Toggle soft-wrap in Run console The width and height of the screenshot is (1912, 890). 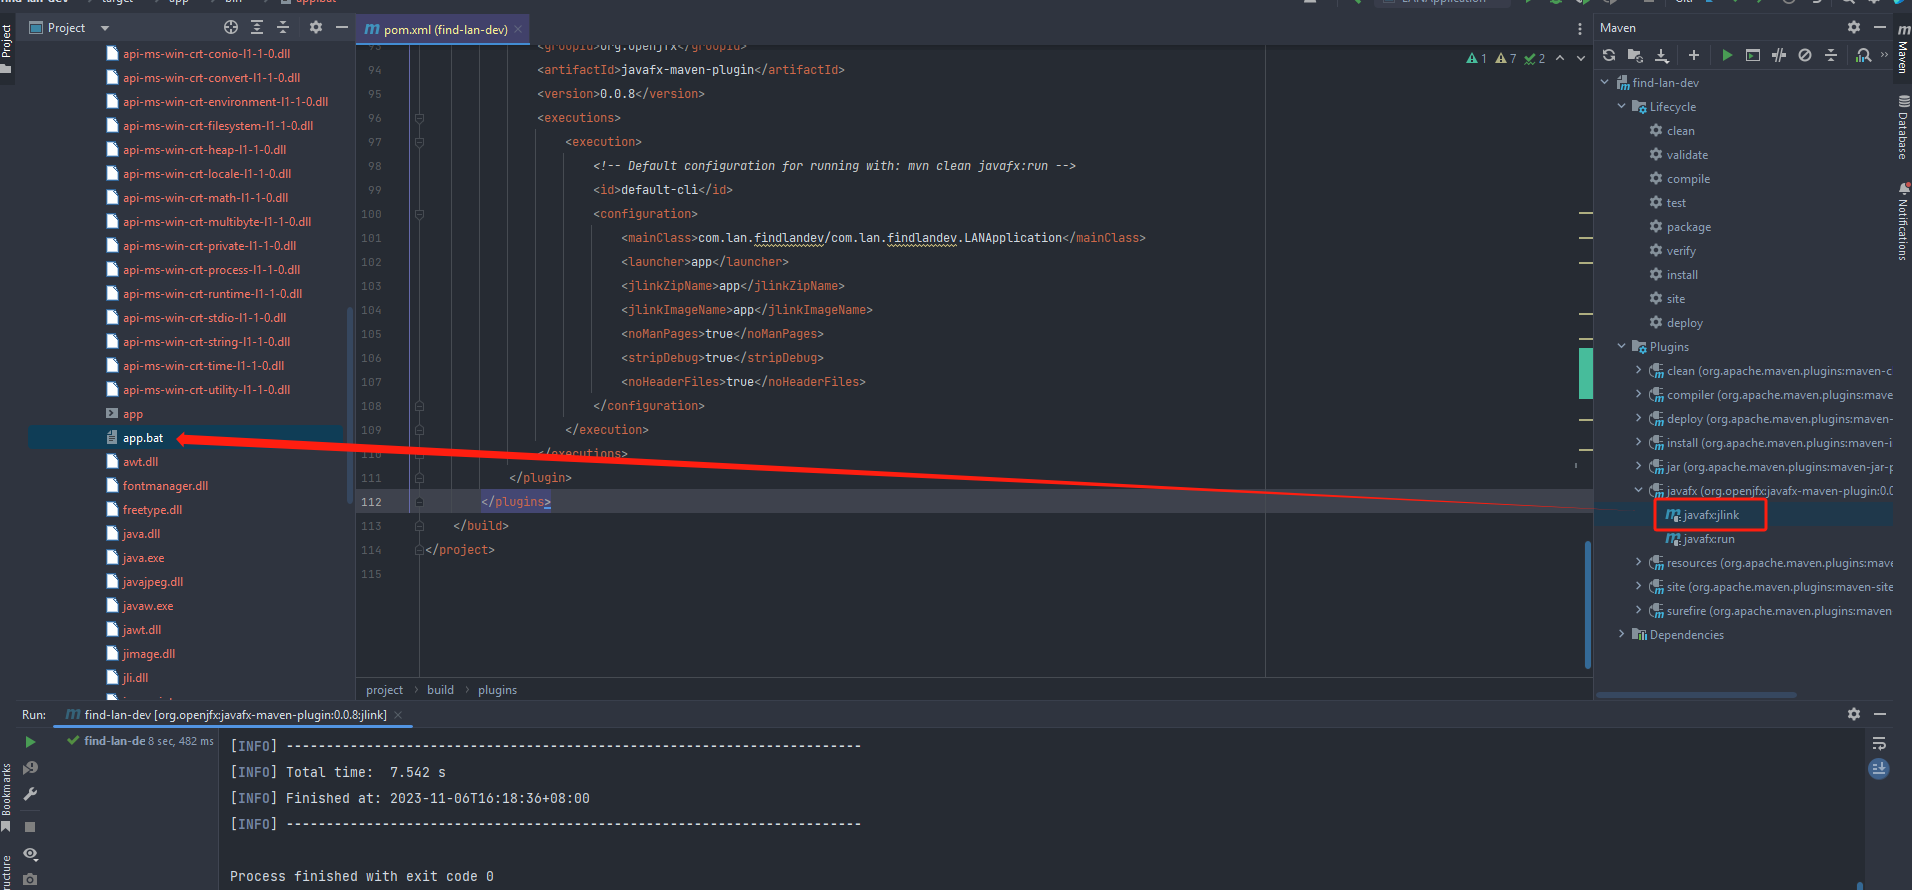[1879, 743]
